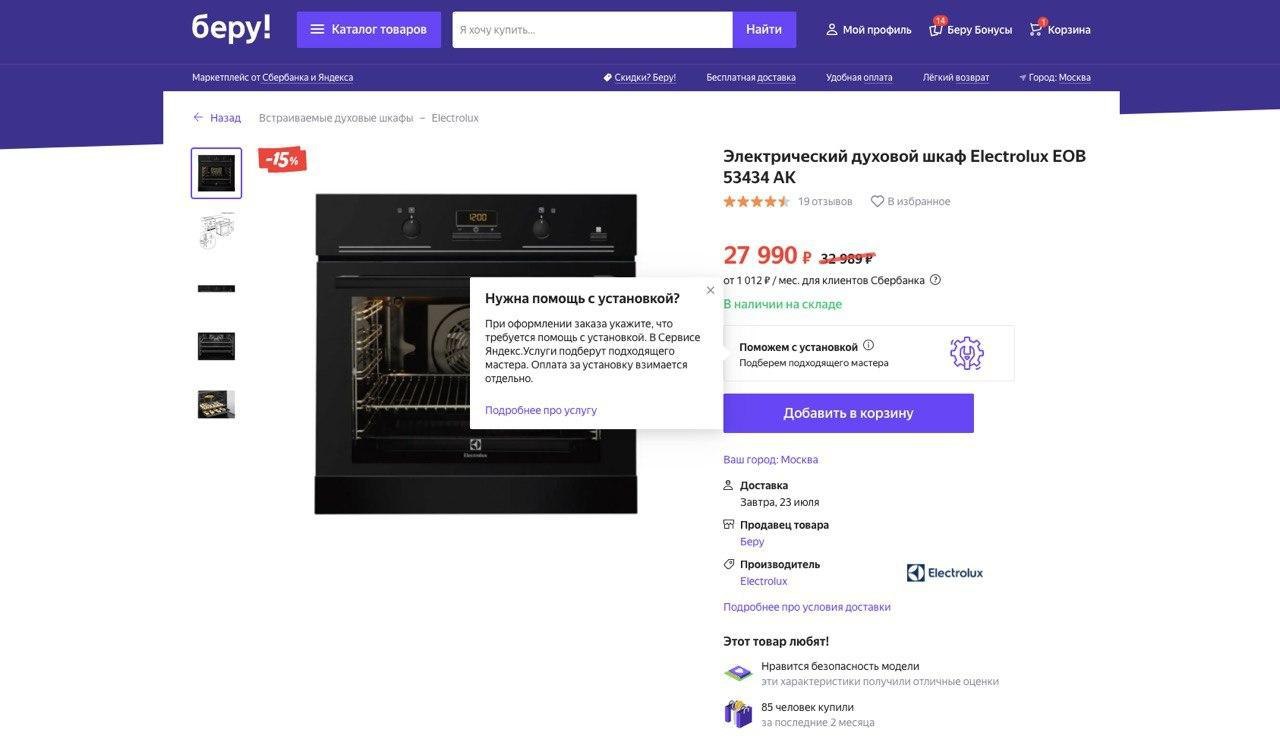Image resolution: width=1280 pixels, height=746 pixels.
Task: Click Добавить в корзину button
Action: [x=848, y=413]
